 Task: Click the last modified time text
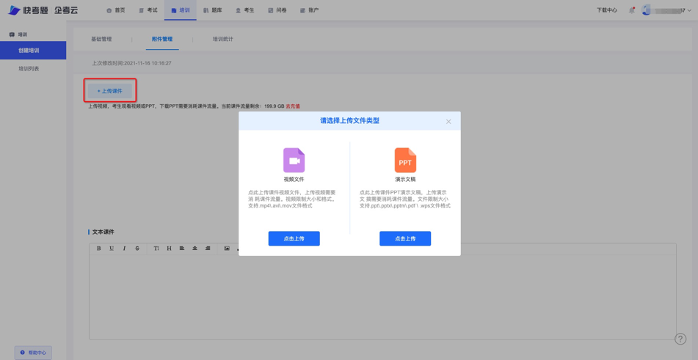click(x=132, y=63)
